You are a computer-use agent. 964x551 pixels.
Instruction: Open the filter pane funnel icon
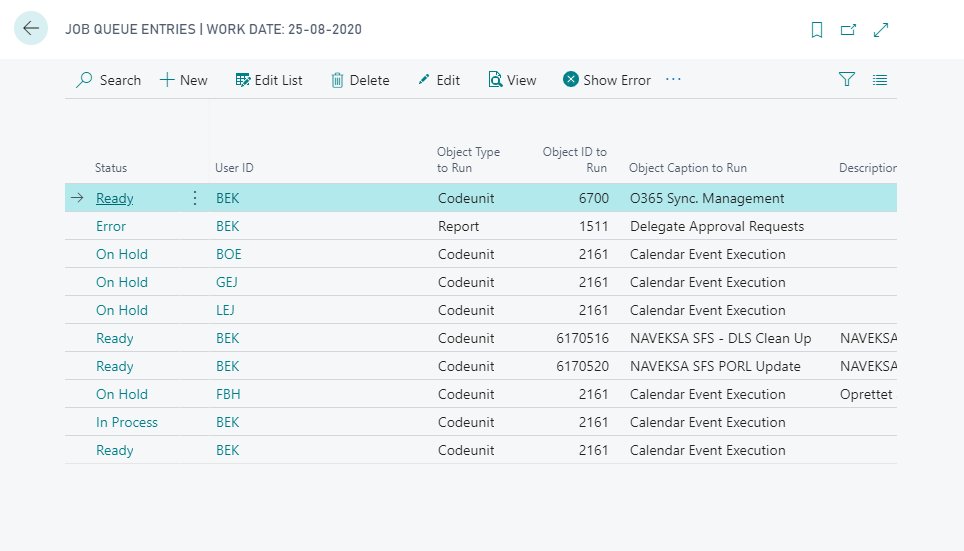click(847, 80)
